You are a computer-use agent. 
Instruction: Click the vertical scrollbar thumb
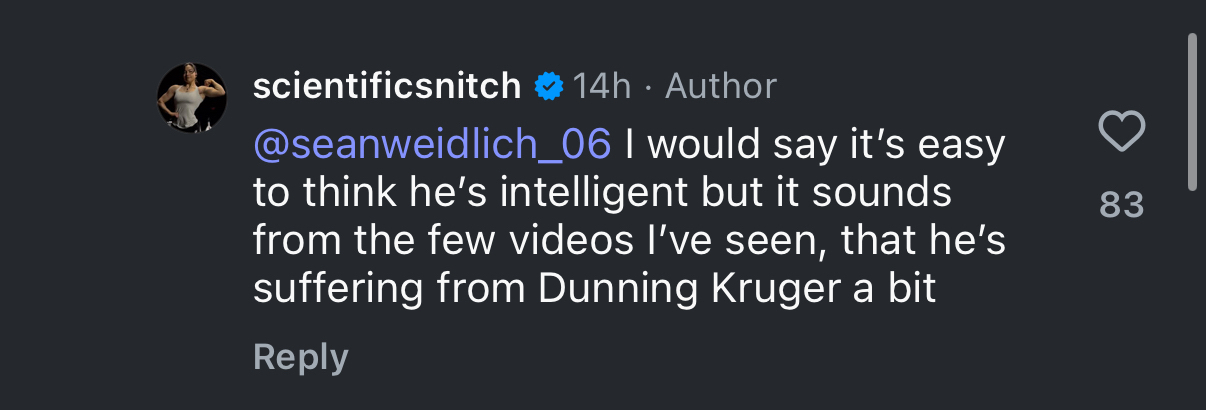(x=1191, y=110)
